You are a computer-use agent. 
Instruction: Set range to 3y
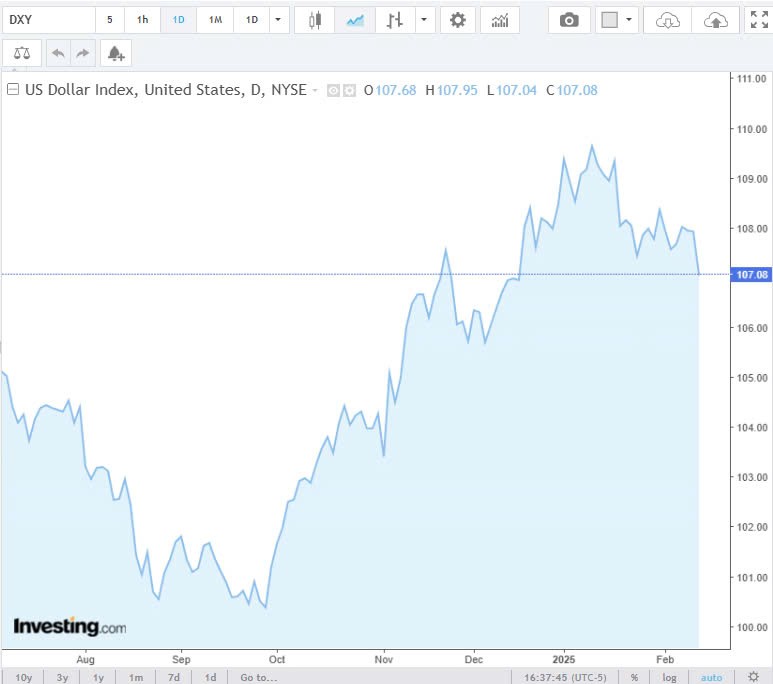pyautogui.click(x=62, y=677)
